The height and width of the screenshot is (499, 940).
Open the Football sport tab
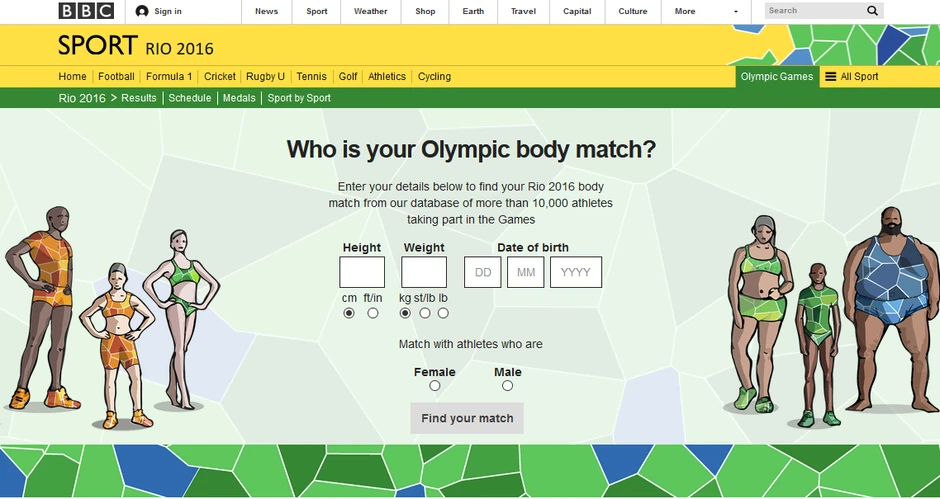[x=116, y=77]
